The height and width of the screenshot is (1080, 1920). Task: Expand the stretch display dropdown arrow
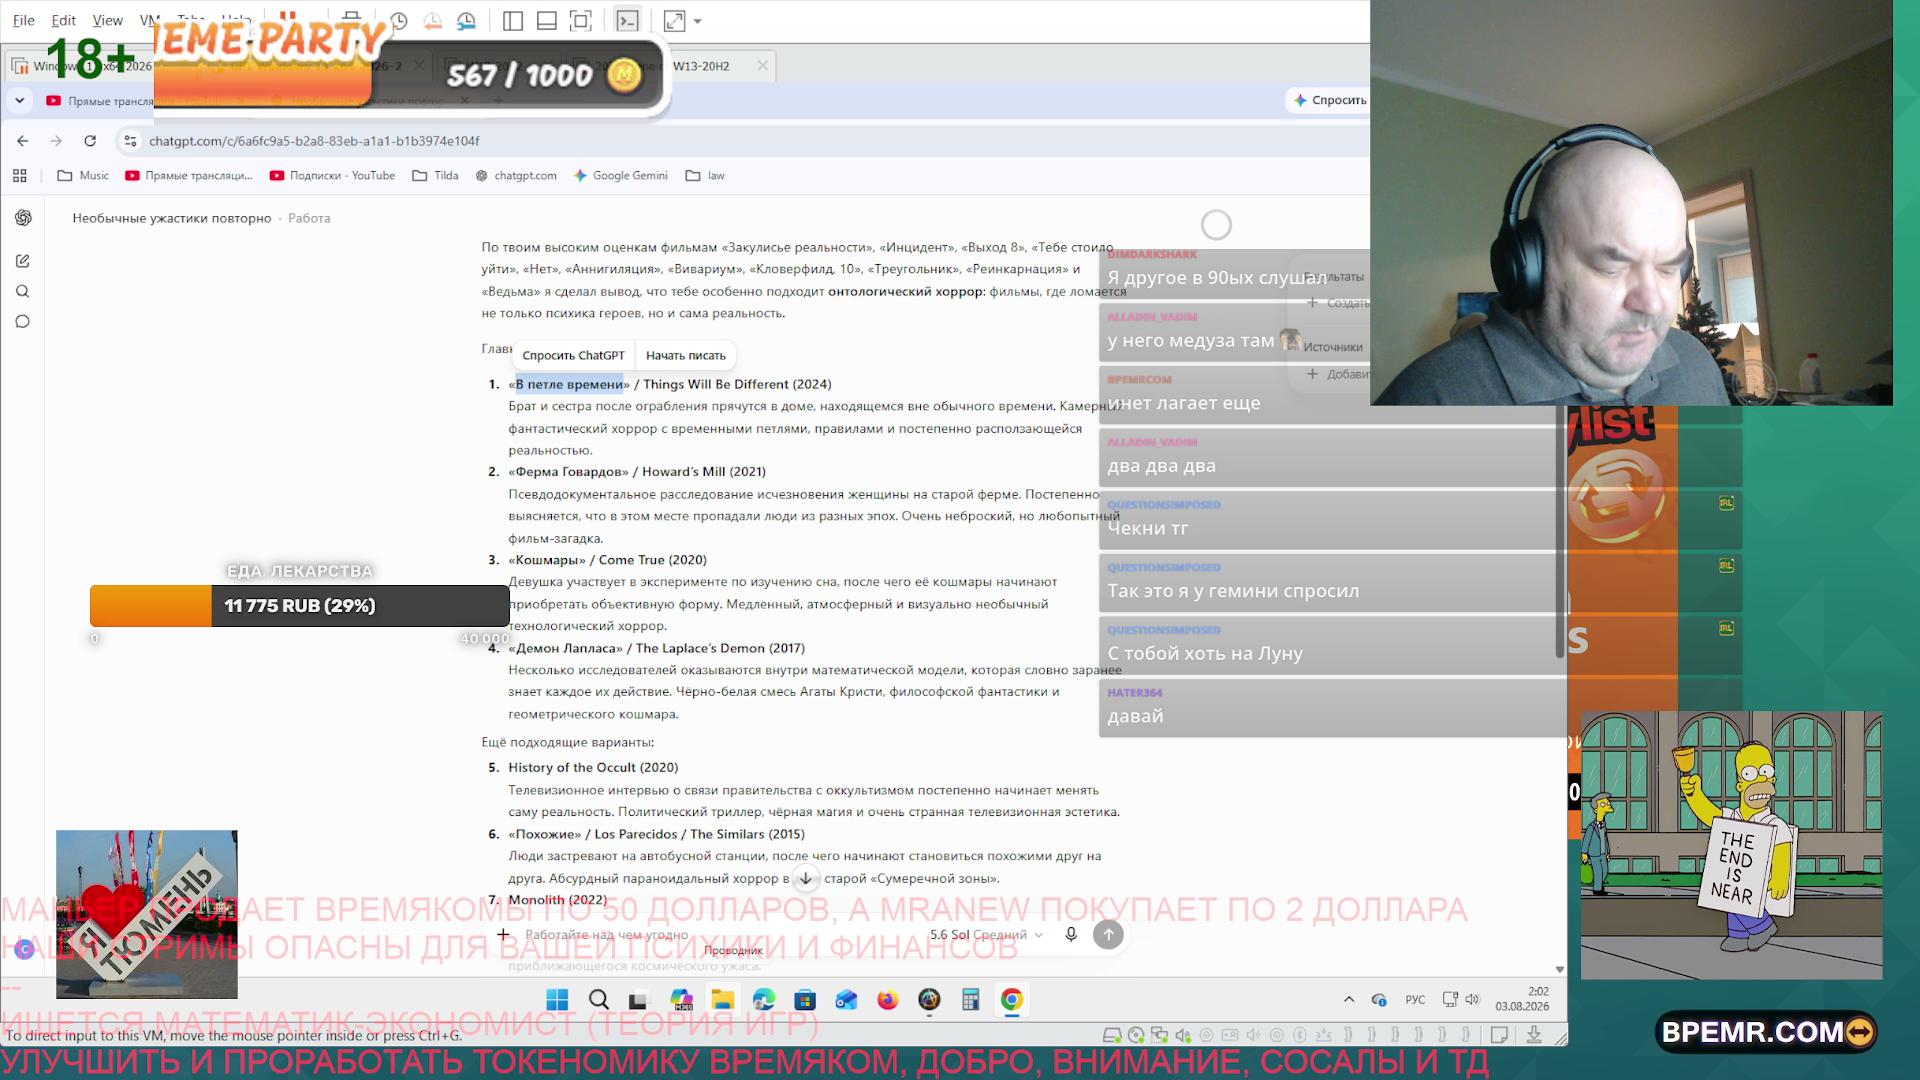click(698, 21)
